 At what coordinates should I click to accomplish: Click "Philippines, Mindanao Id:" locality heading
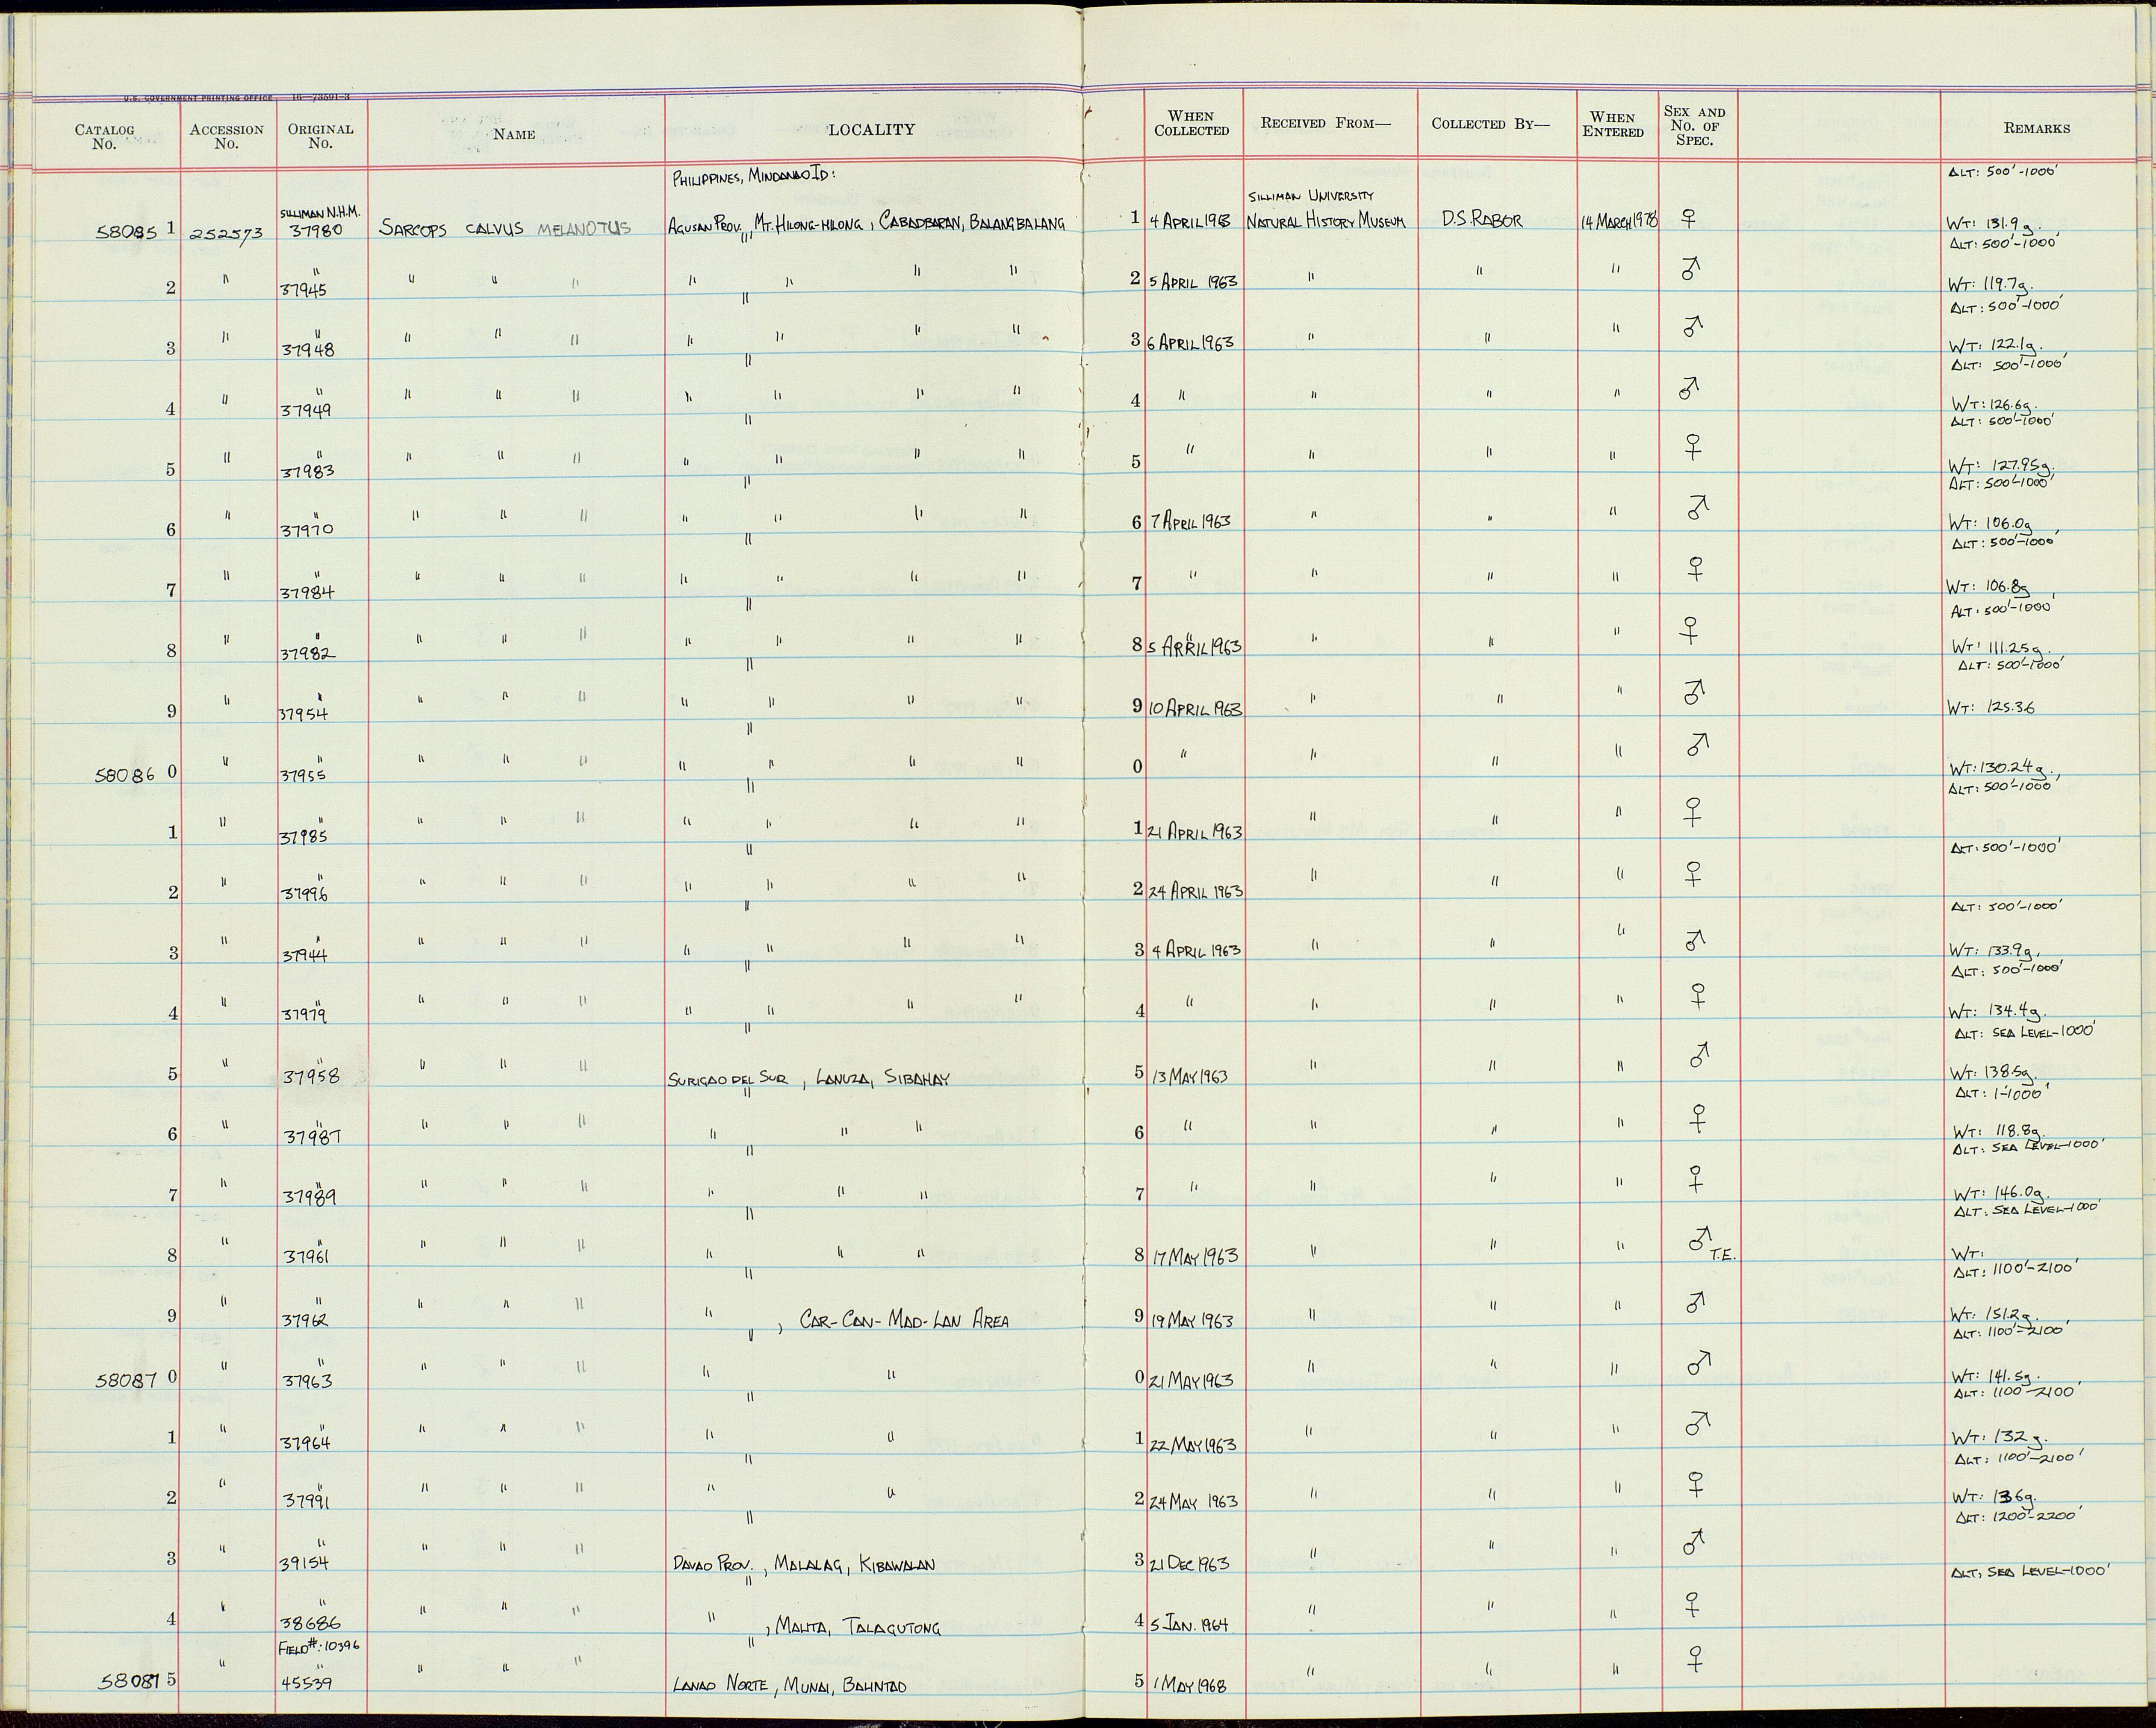[754, 178]
